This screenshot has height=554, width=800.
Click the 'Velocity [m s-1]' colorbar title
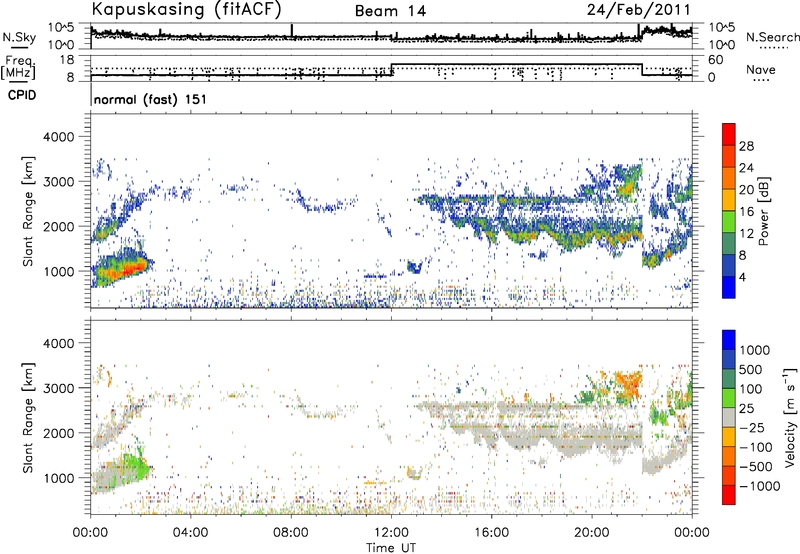click(x=790, y=417)
